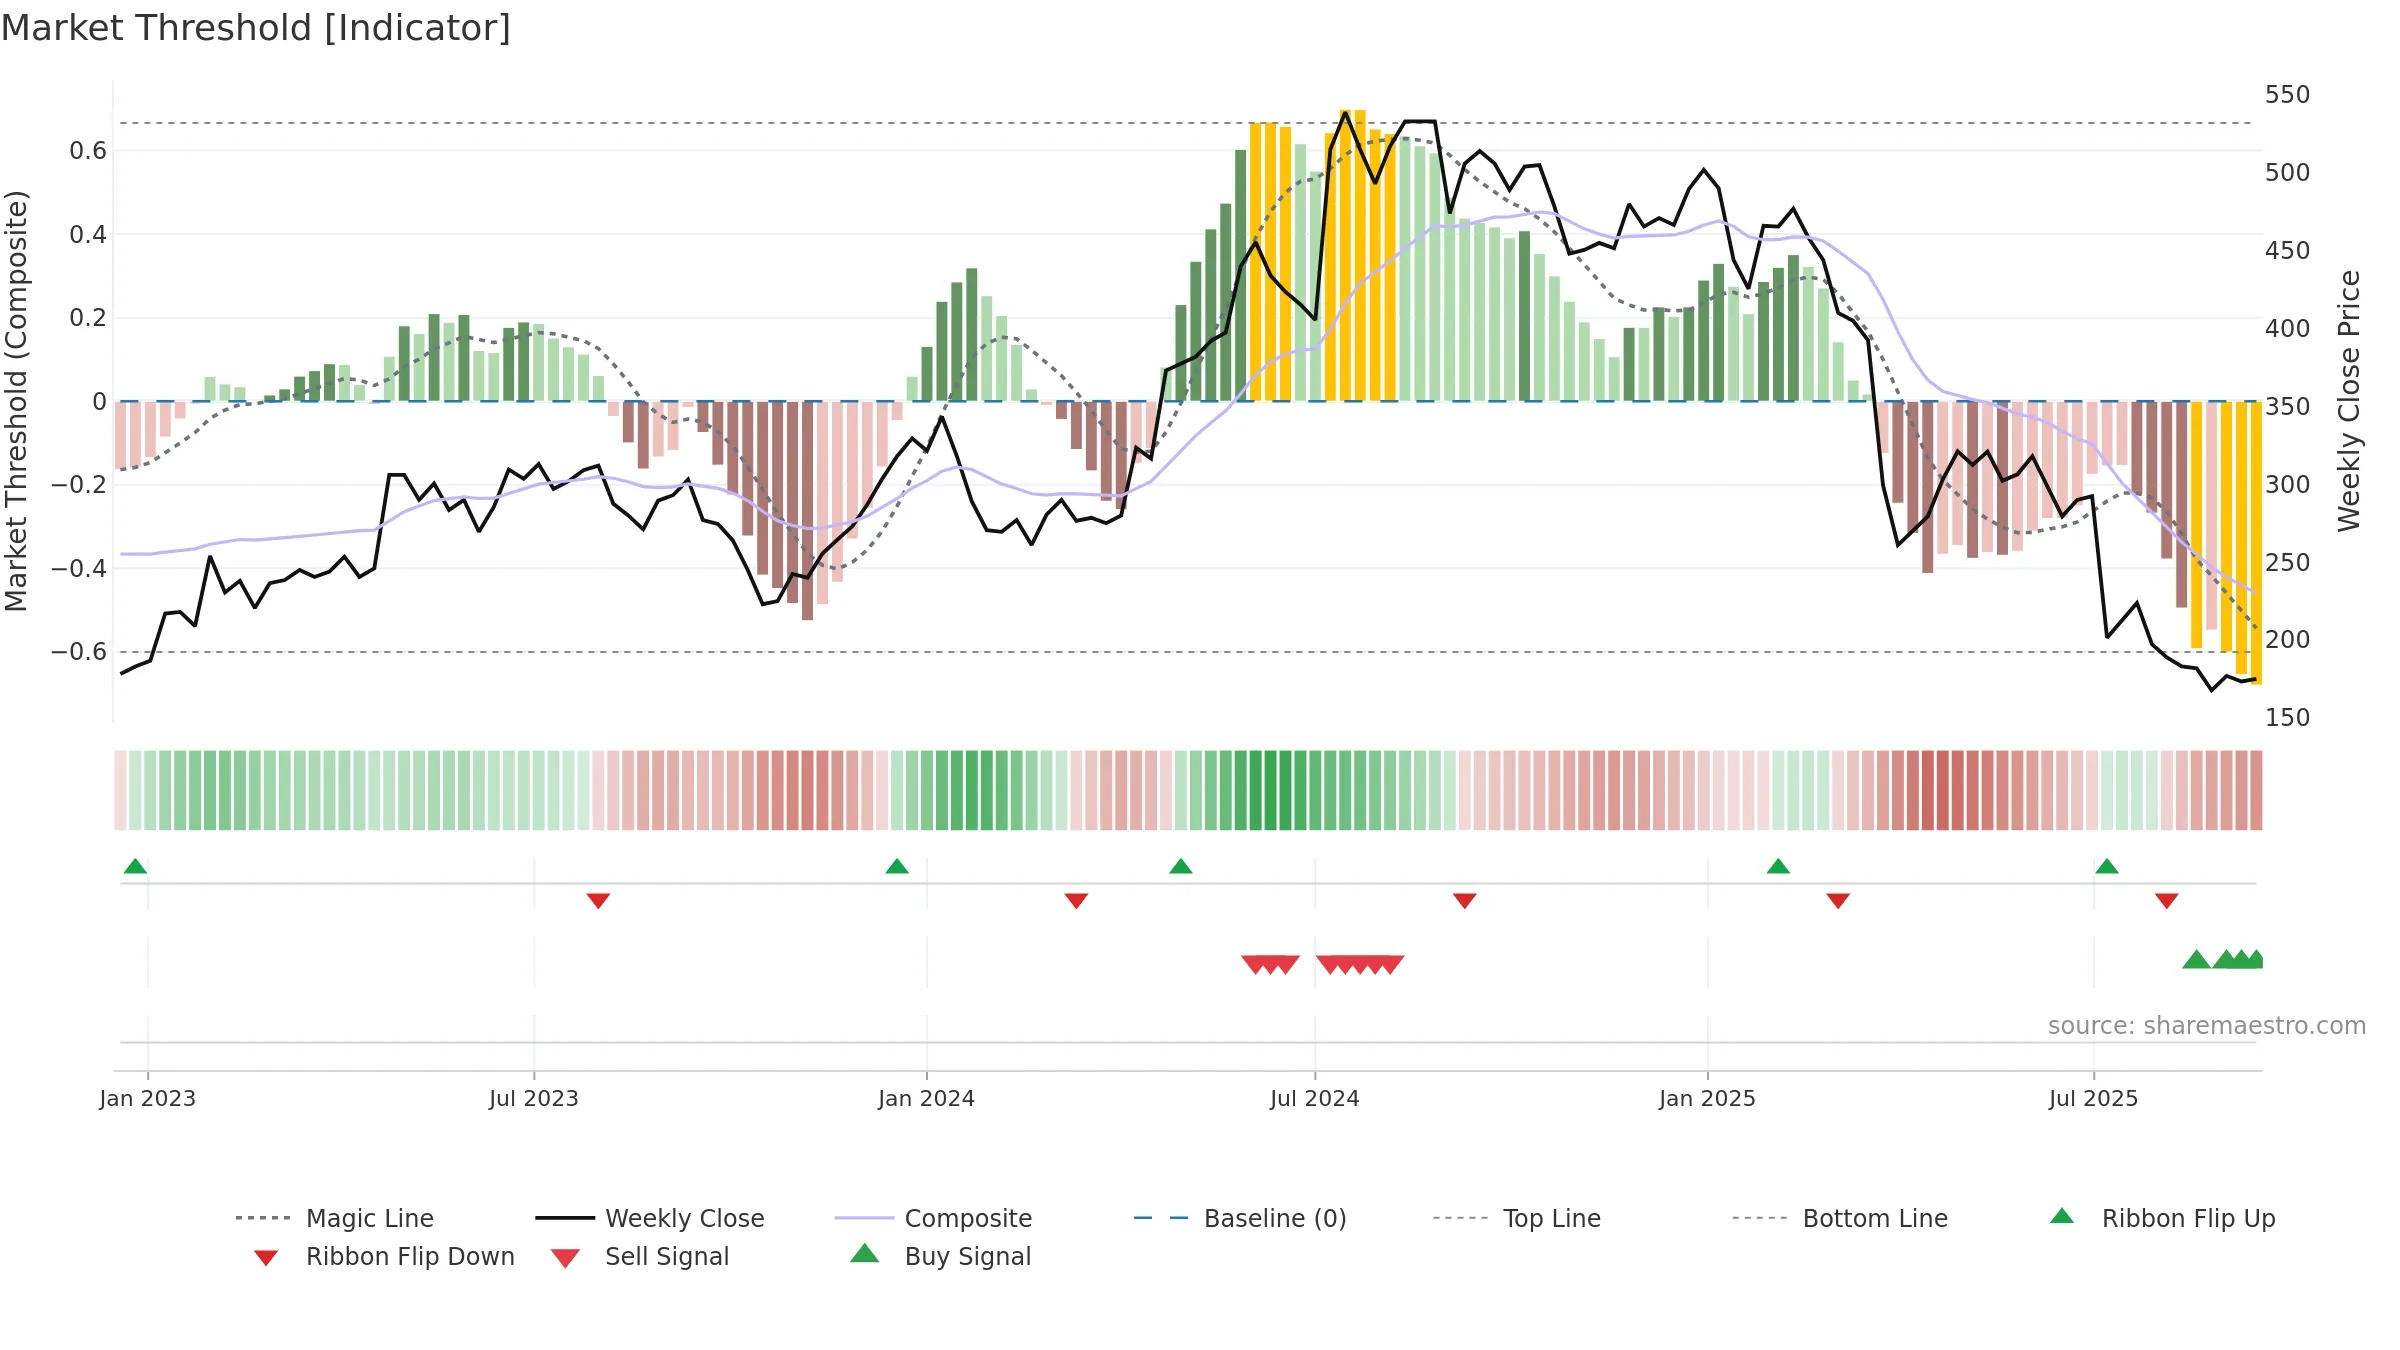Image resolution: width=2400 pixels, height=1350 pixels.
Task: Toggle the Sell Signal legend entry
Action: tap(640, 1256)
